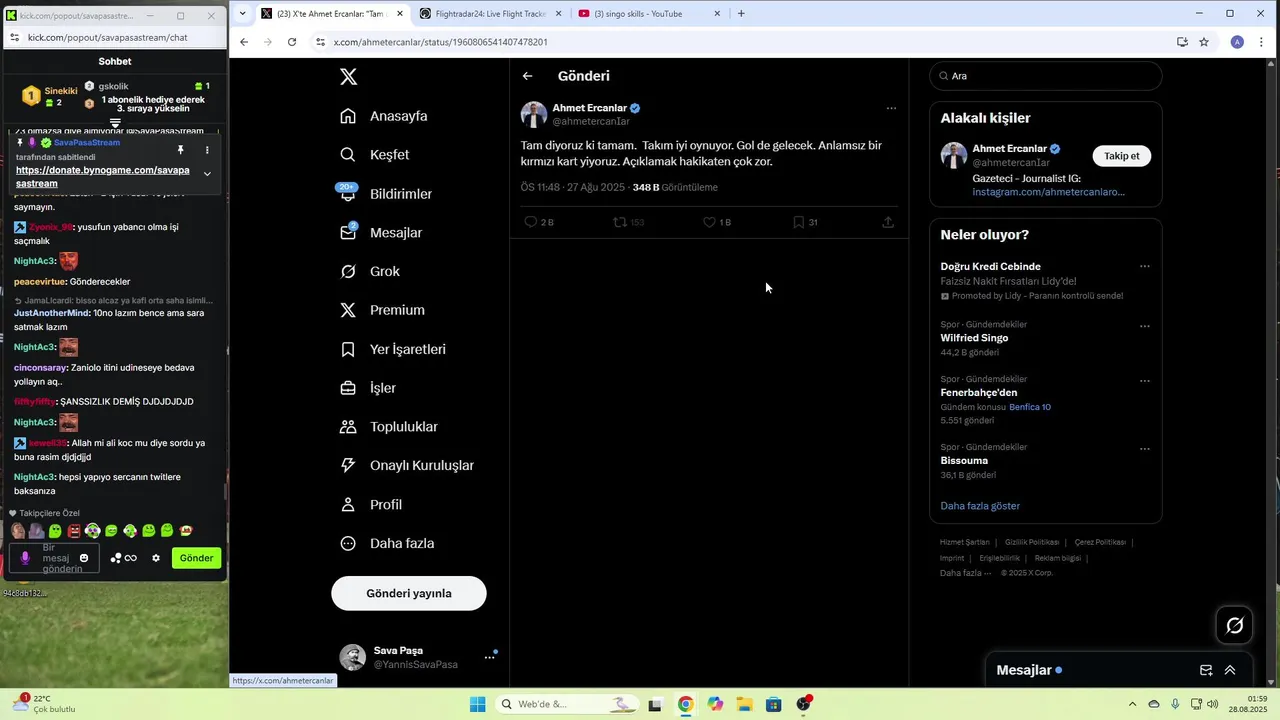The height and width of the screenshot is (720, 1280).
Task: Open Premium in the X sidebar
Action: 383,311
